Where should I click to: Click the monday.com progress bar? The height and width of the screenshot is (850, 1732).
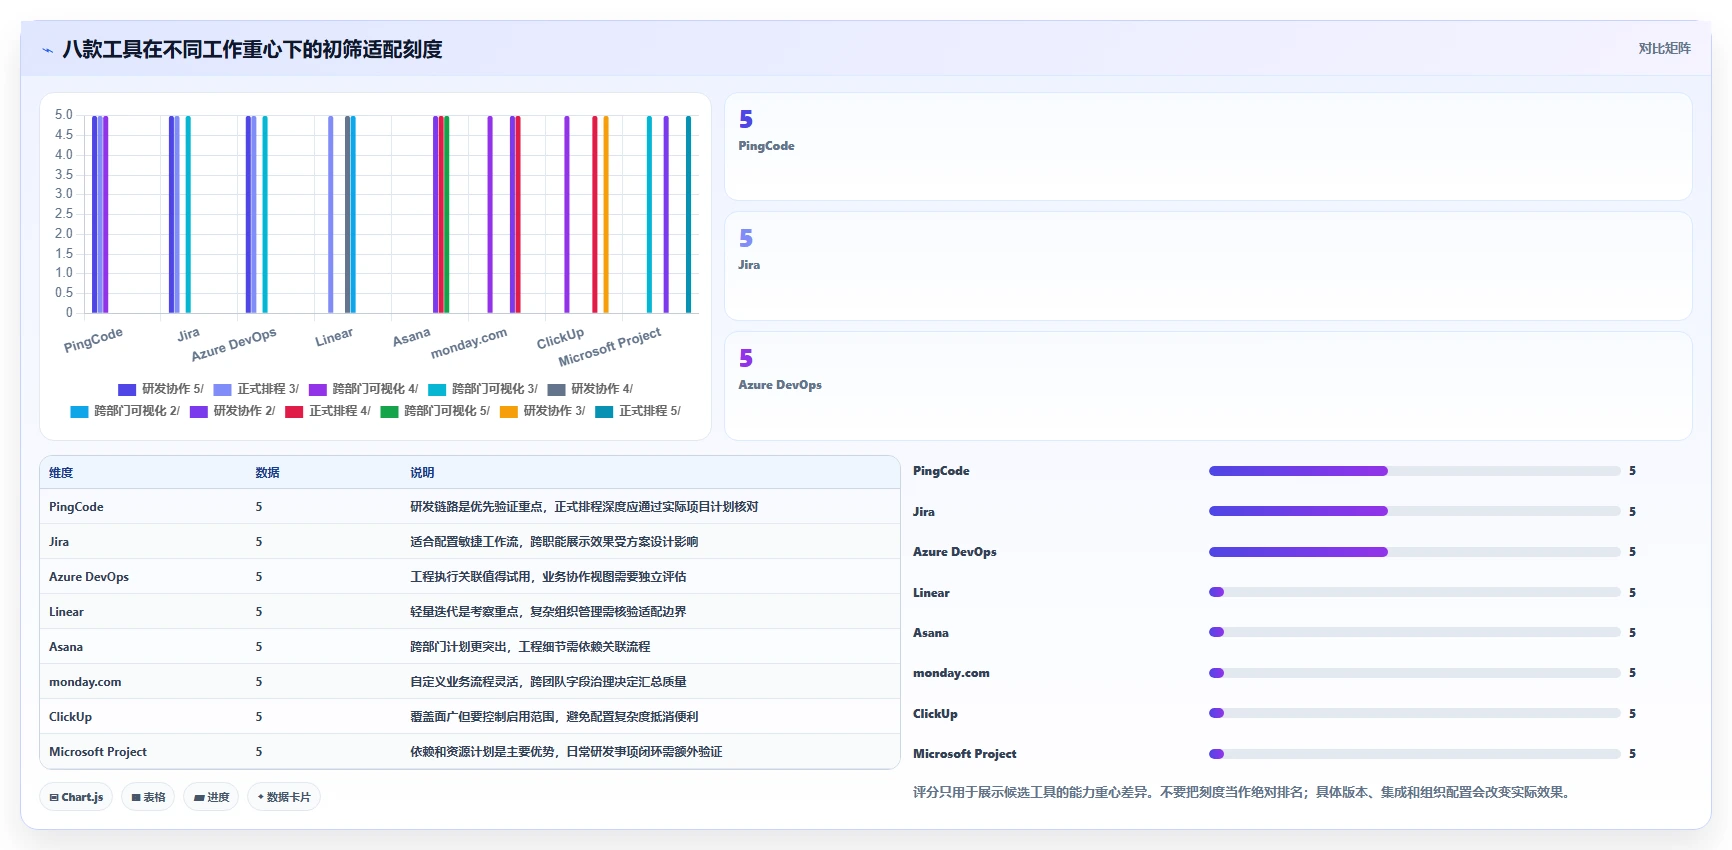(x=1414, y=673)
